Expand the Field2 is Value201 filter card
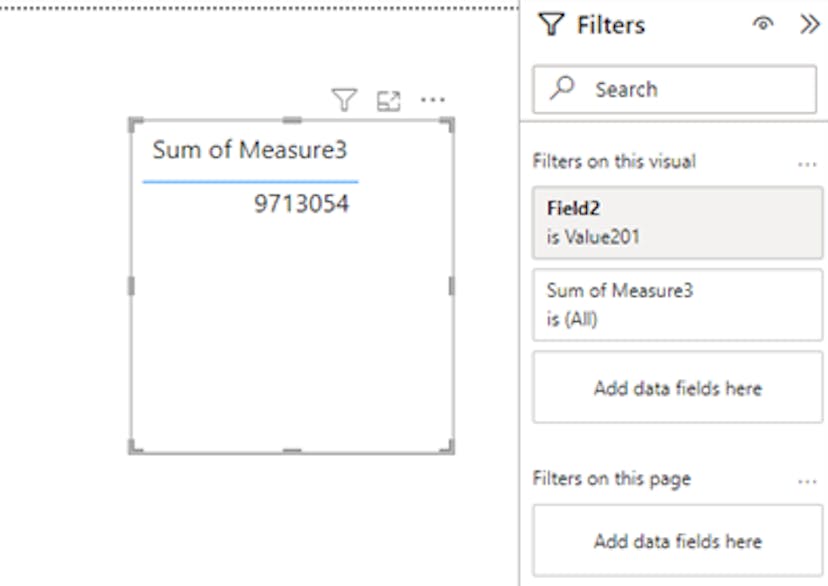This screenshot has height=586, width=828. coord(678,222)
